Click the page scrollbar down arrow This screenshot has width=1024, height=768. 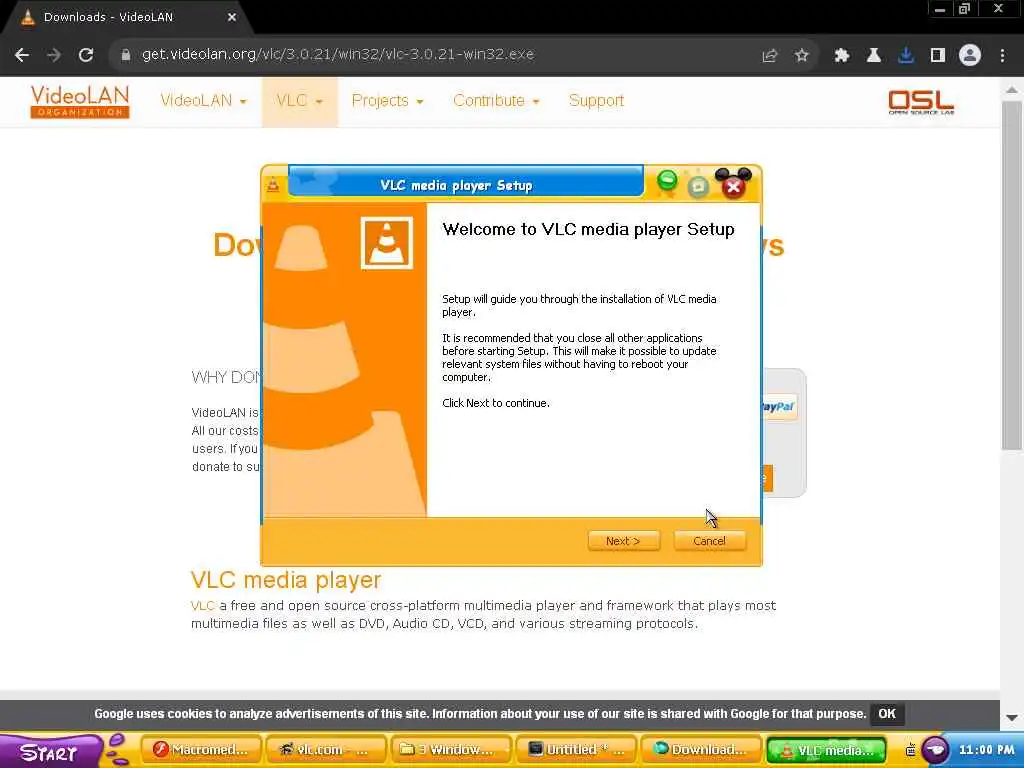[x=1012, y=718]
